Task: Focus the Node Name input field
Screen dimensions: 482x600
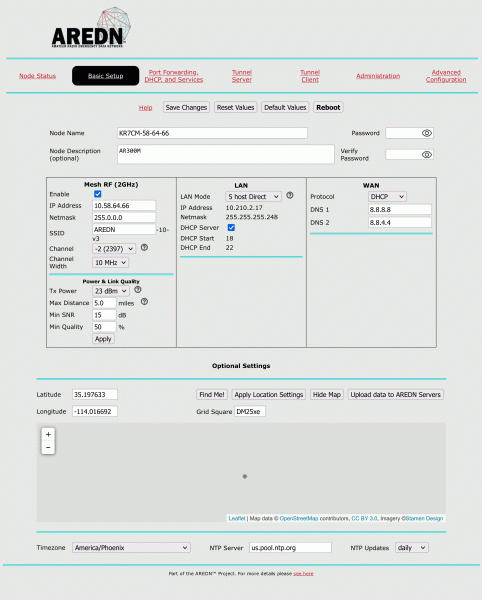Action: tap(212, 133)
